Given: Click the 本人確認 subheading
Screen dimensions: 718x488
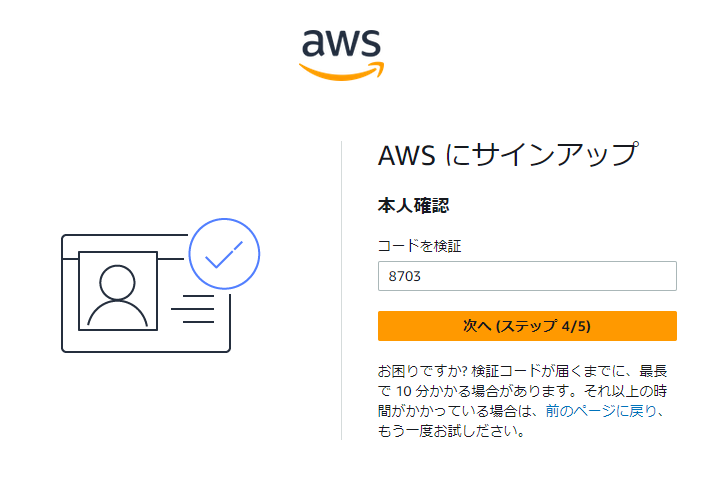Looking at the screenshot, I should point(413,206).
